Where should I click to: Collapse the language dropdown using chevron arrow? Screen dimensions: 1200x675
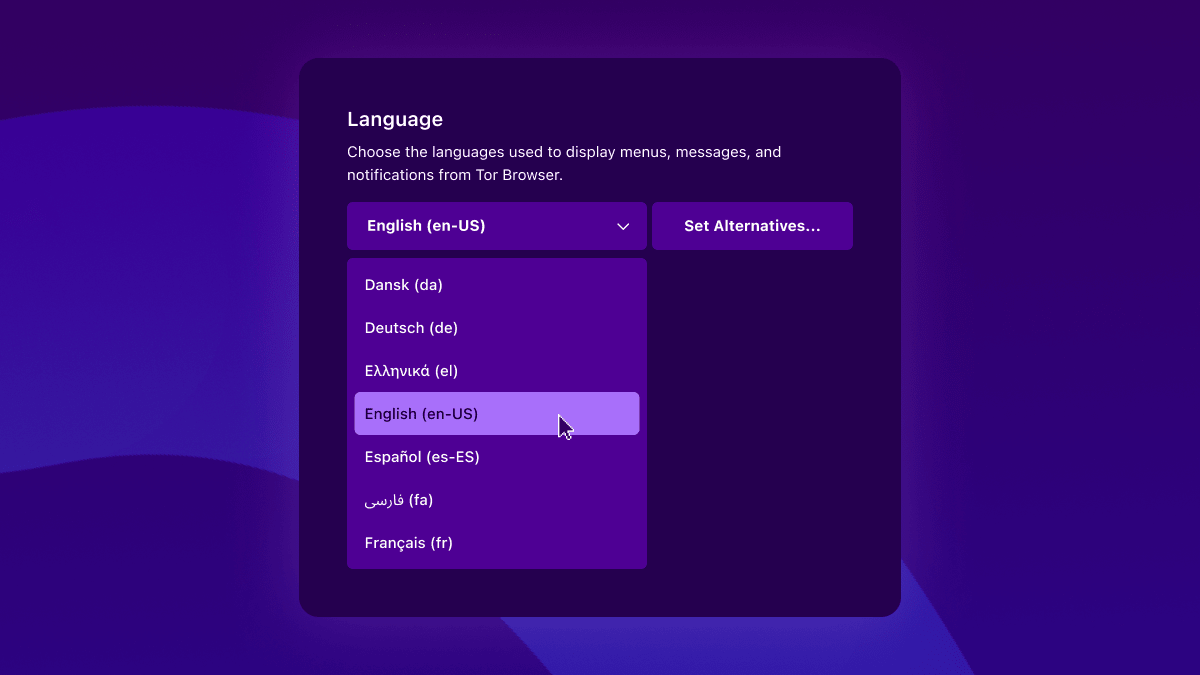(623, 226)
